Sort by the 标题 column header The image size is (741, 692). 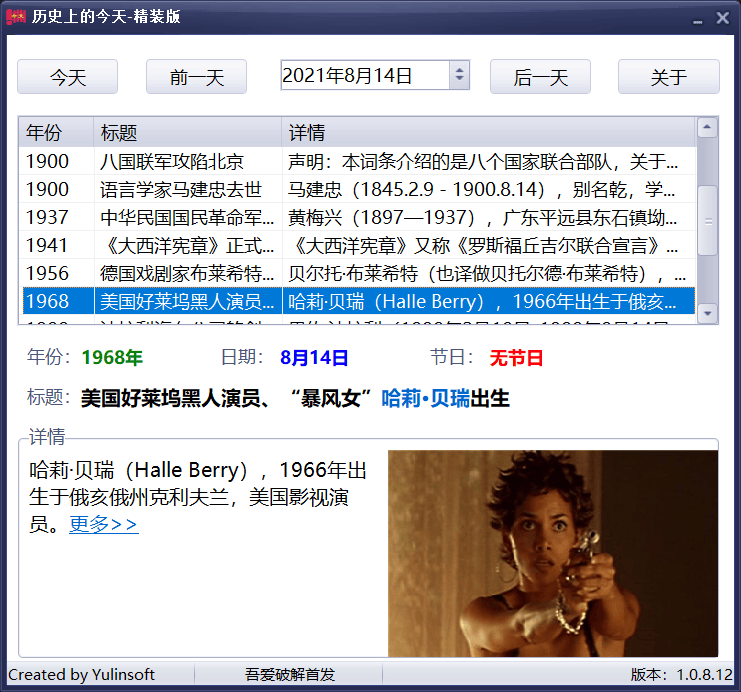coord(187,133)
